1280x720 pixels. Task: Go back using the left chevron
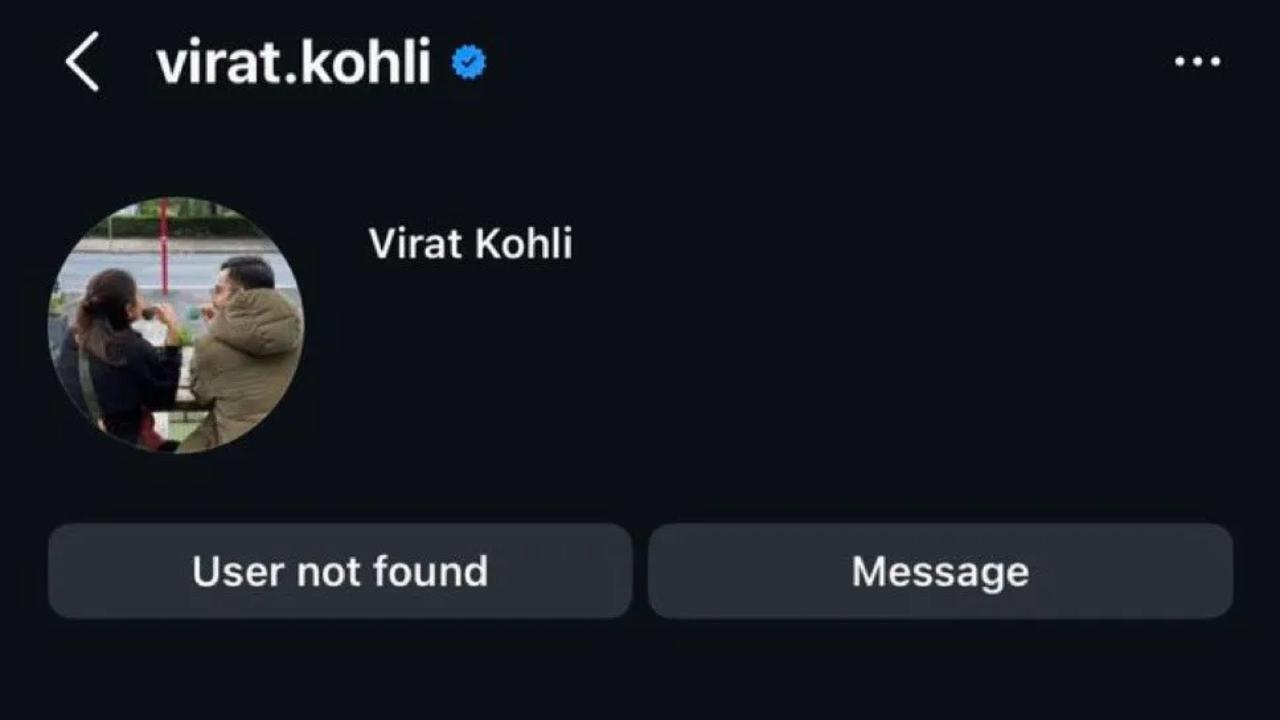pos(83,62)
